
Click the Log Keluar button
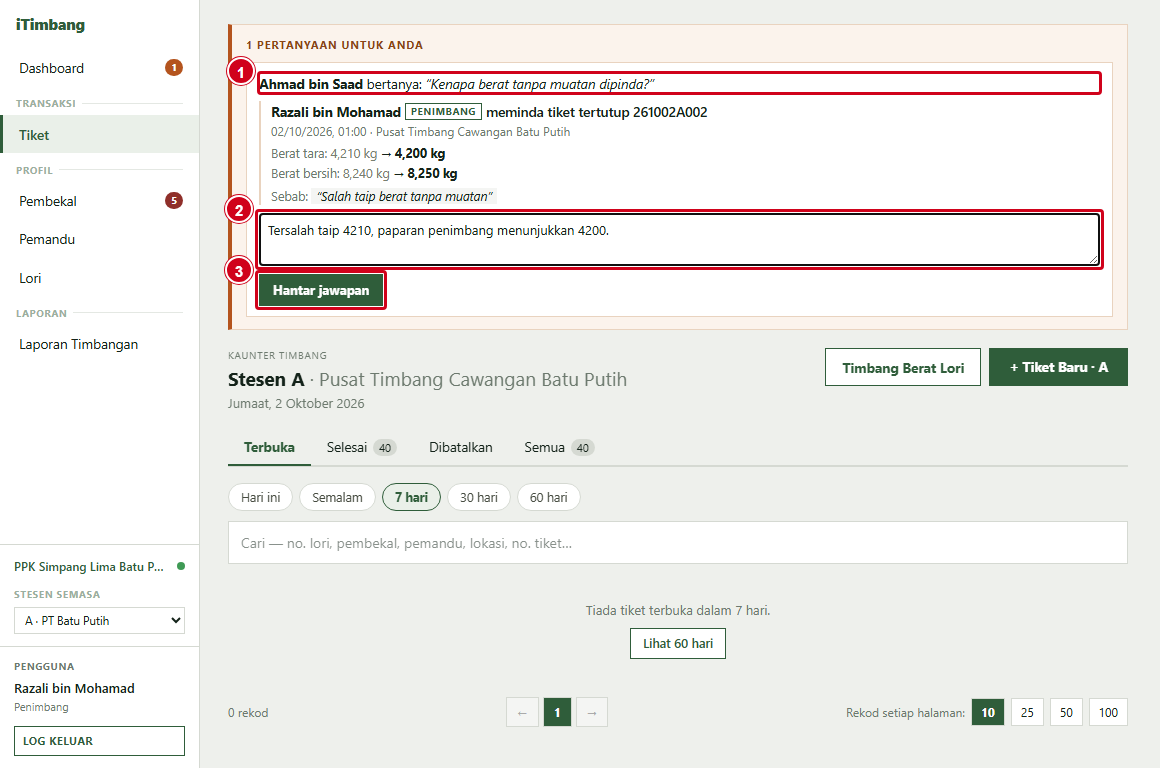(x=99, y=741)
